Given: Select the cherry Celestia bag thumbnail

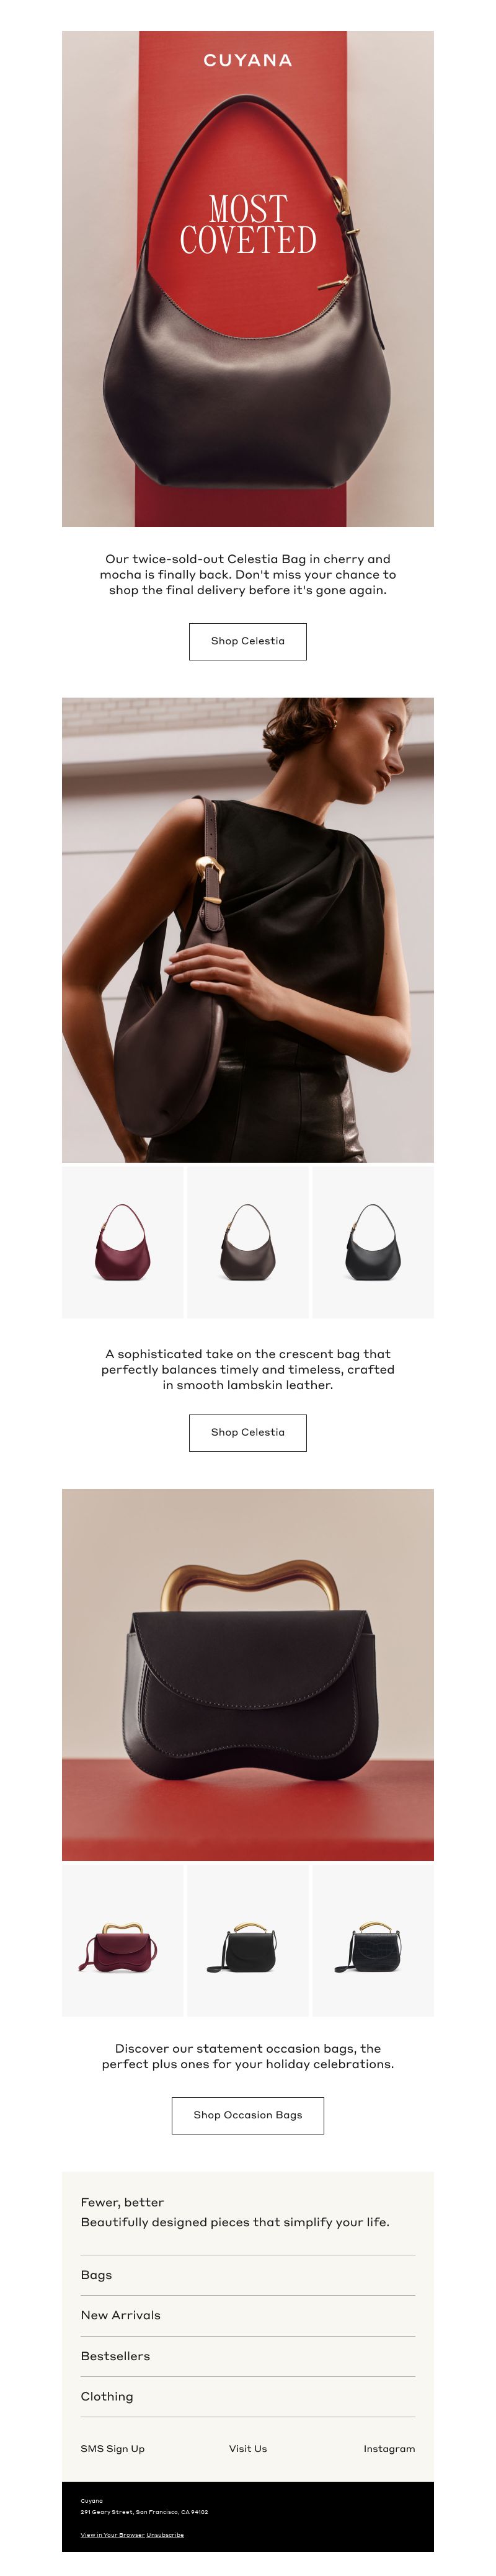Looking at the screenshot, I should click(123, 1241).
